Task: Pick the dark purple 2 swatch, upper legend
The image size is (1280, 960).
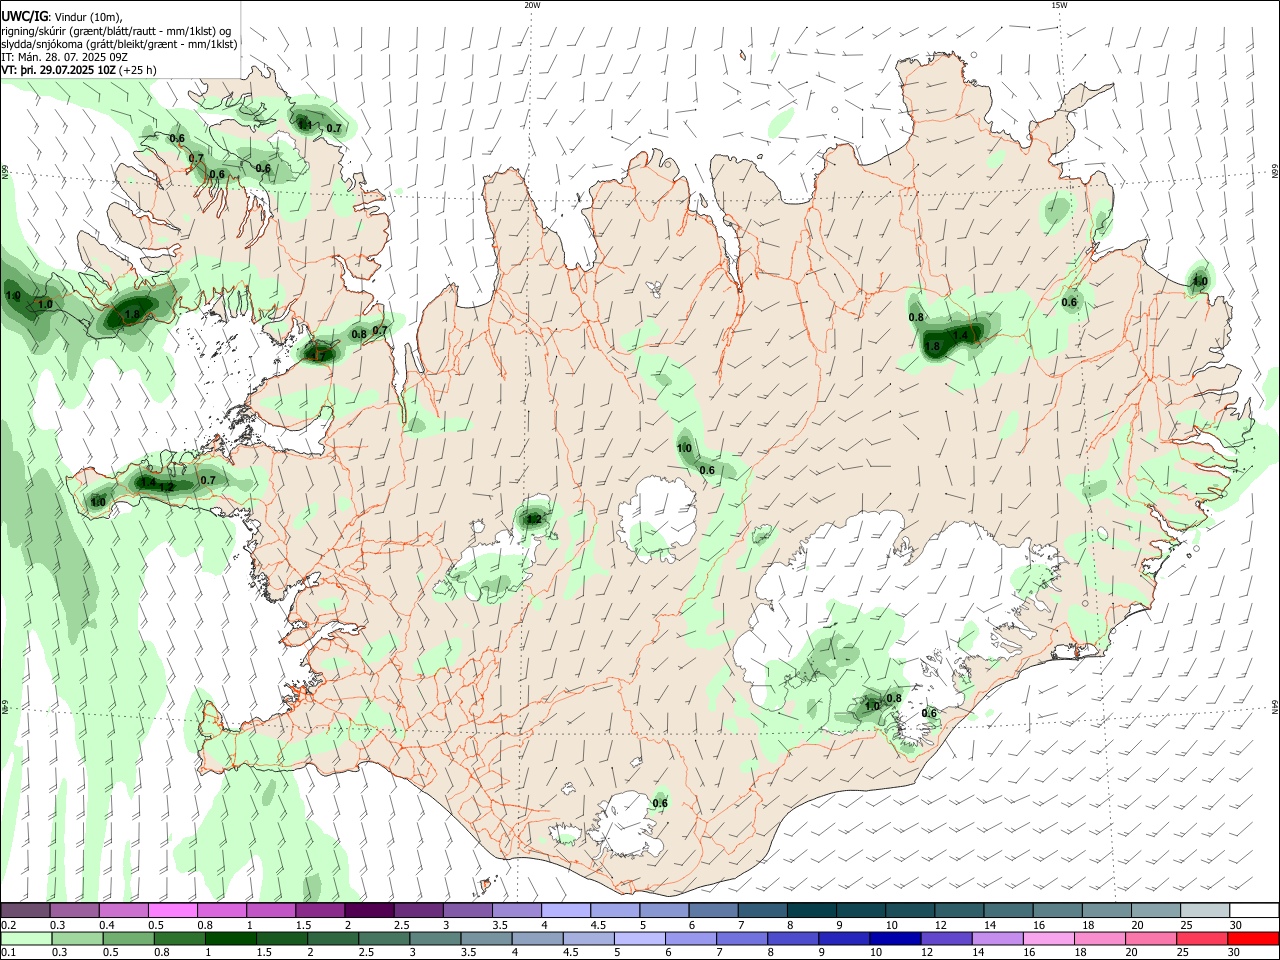Action: pyautogui.click(x=368, y=910)
